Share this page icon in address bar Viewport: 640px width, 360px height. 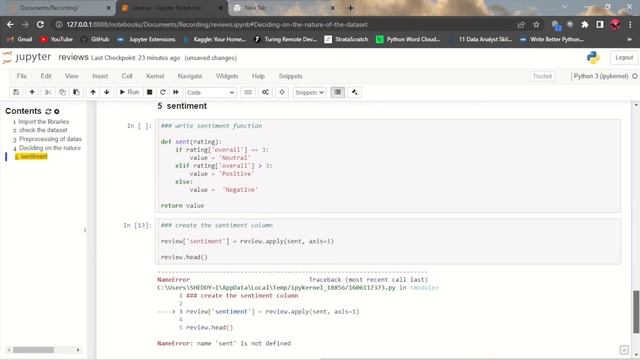point(521,24)
